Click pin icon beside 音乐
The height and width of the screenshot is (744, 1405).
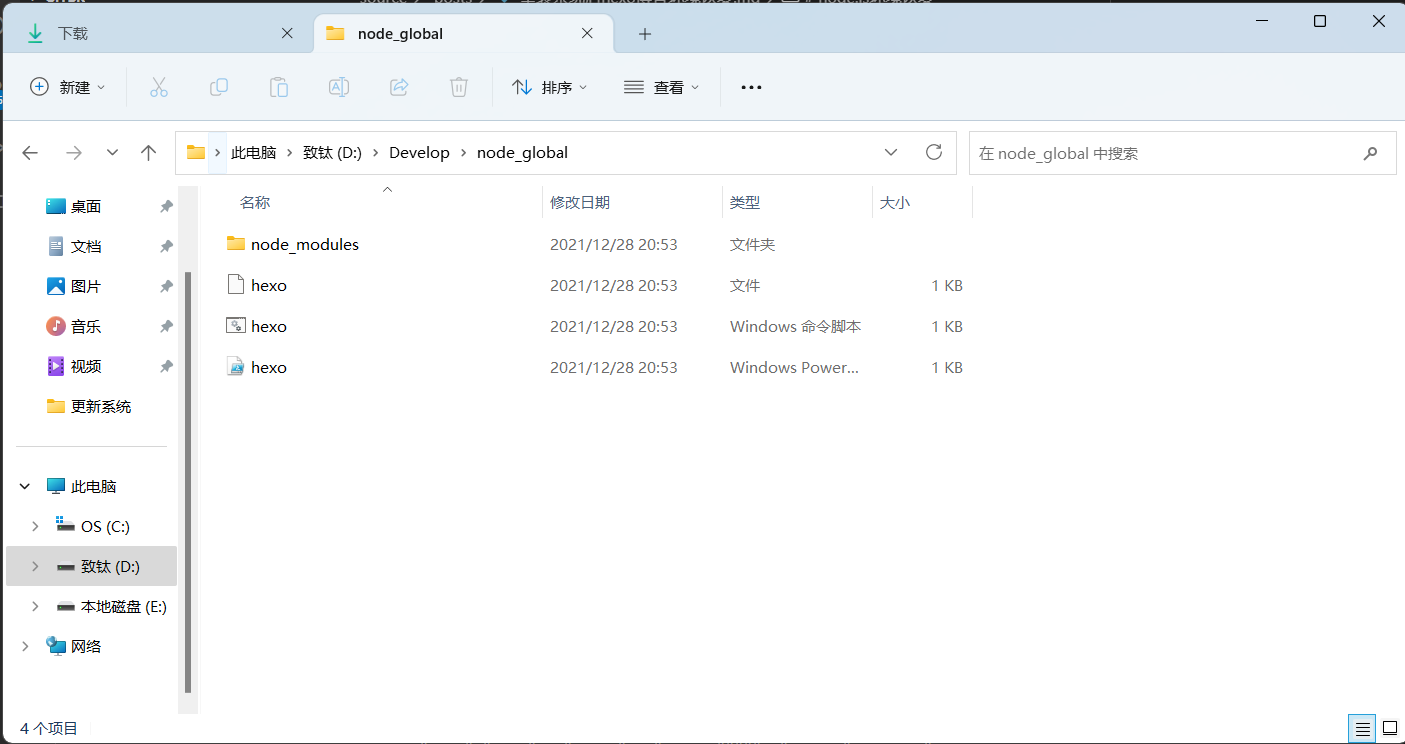point(166,326)
